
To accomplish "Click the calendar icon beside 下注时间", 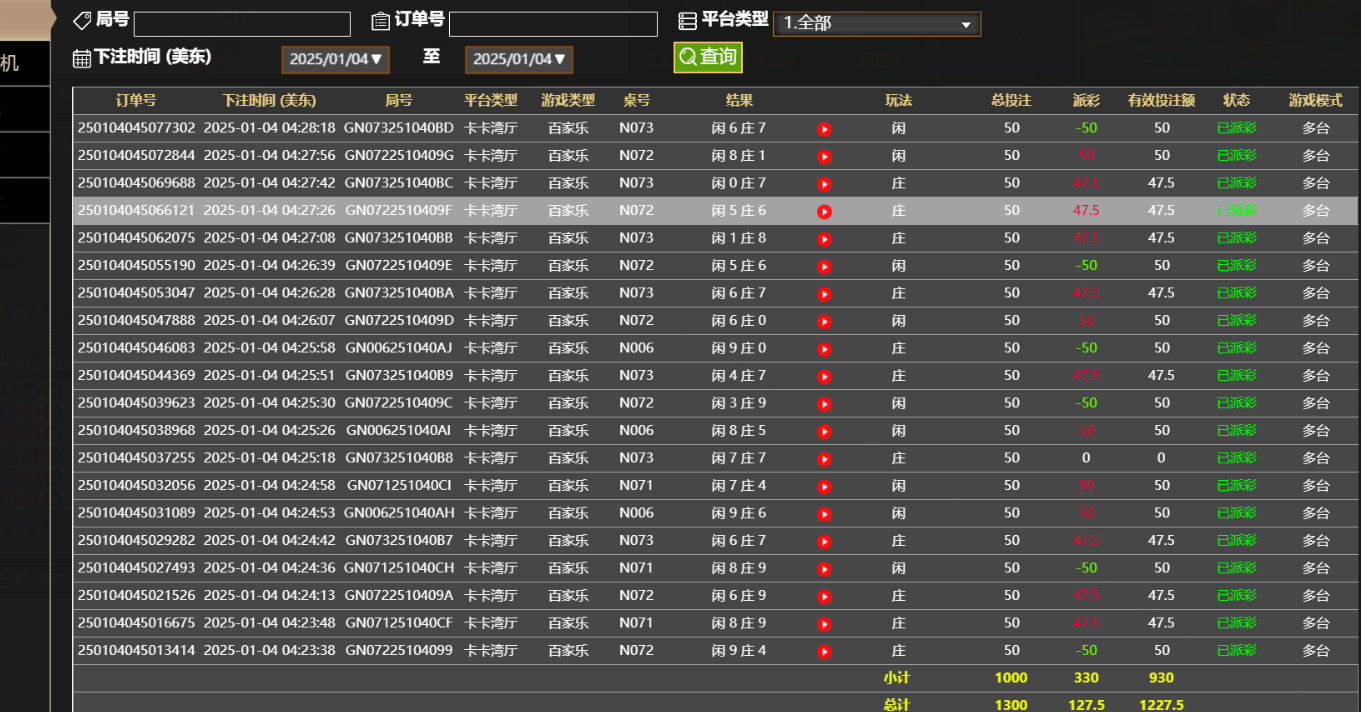I will (82, 58).
